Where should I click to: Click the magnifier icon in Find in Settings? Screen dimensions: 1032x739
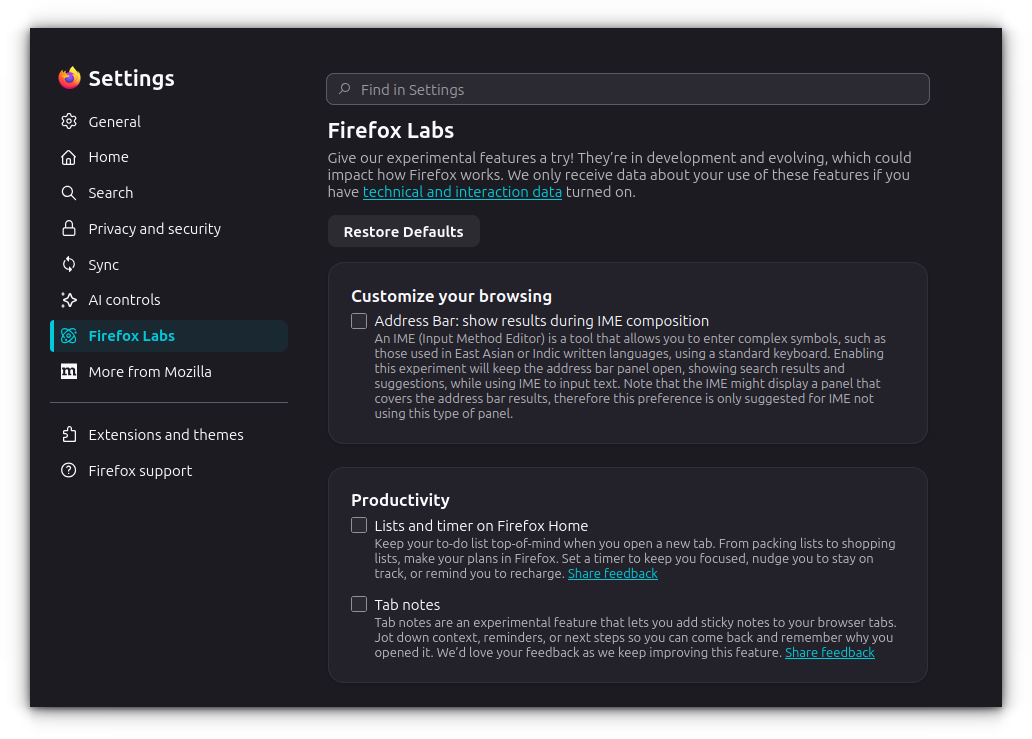(x=345, y=89)
